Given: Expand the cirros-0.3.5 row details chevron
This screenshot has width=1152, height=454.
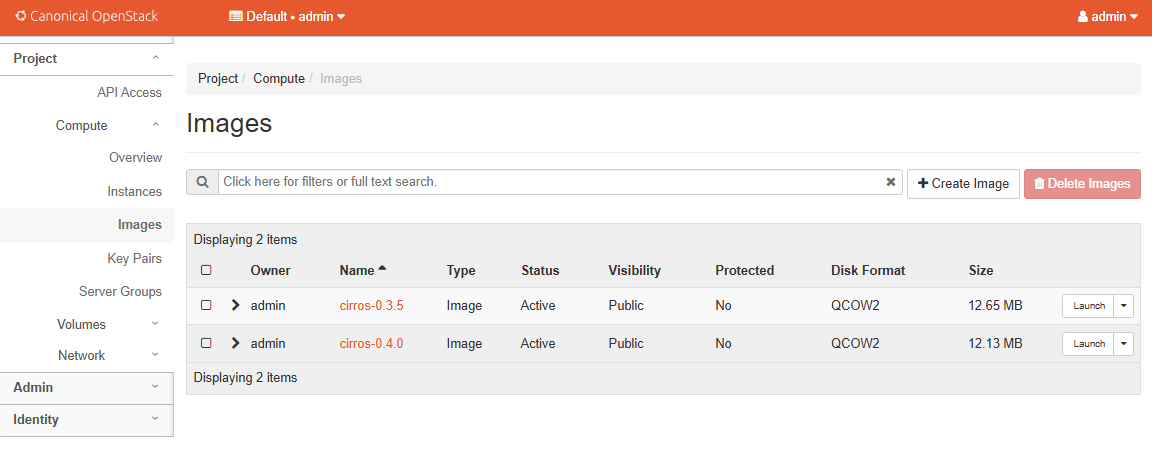Looking at the screenshot, I should tap(235, 305).
